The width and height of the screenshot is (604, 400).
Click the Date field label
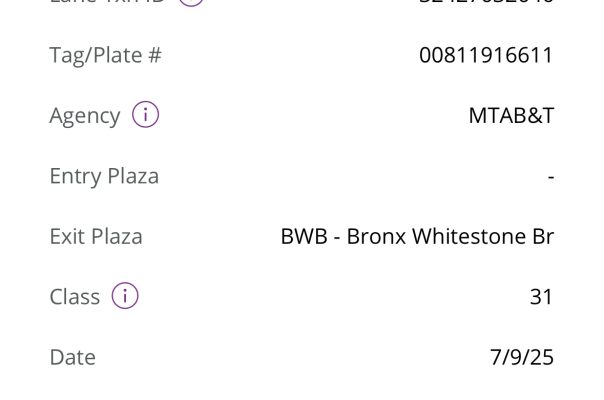(x=72, y=357)
